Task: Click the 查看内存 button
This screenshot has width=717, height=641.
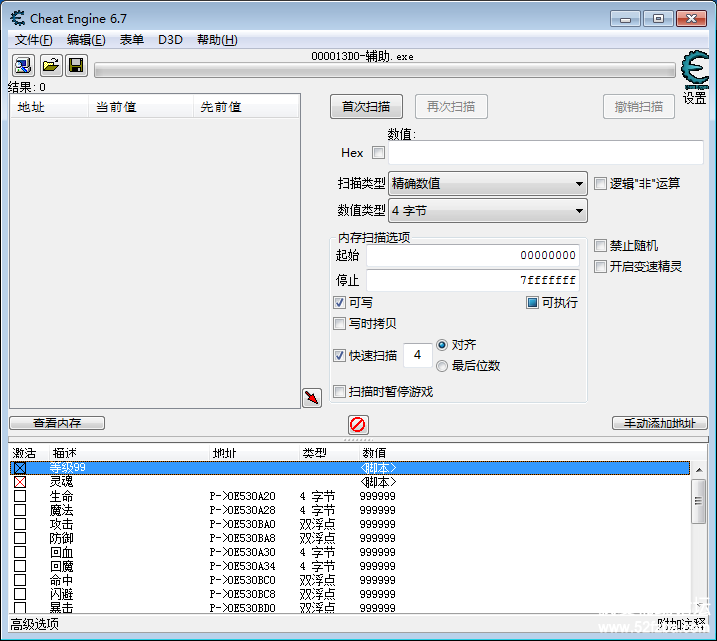Action: (x=57, y=423)
